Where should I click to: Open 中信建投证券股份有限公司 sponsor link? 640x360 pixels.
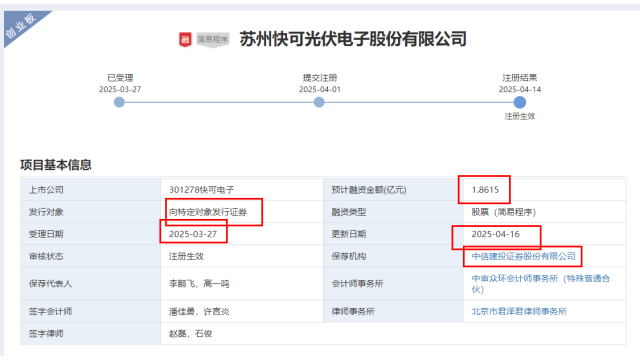[x=523, y=256]
